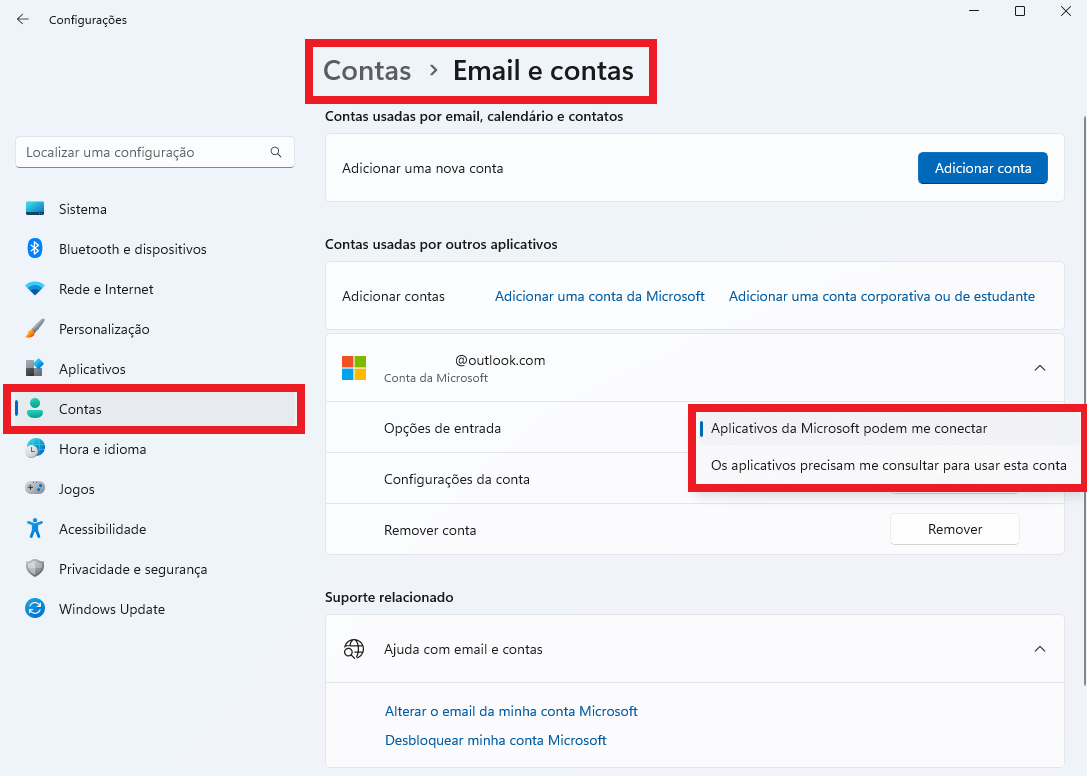Click the Aplicativos icon
The image size is (1087, 776).
(35, 368)
